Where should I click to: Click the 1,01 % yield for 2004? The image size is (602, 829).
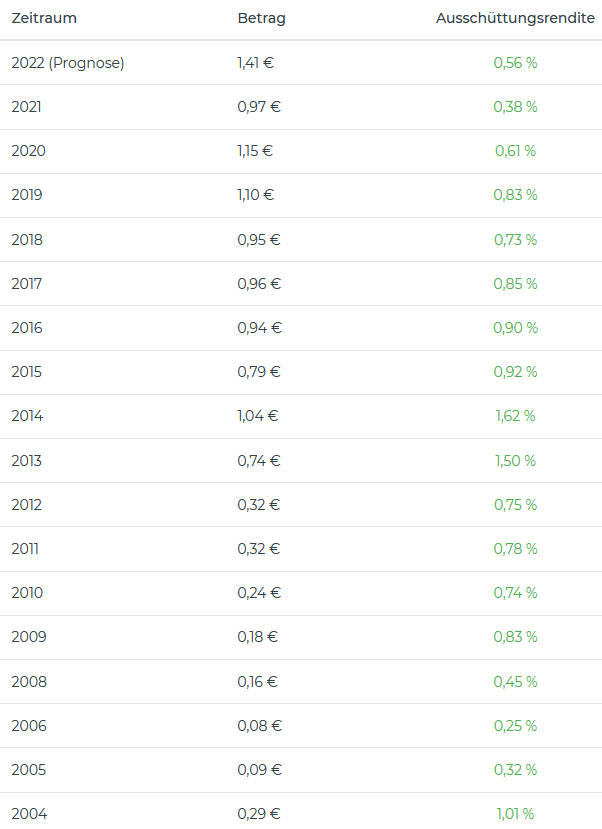[x=515, y=813]
